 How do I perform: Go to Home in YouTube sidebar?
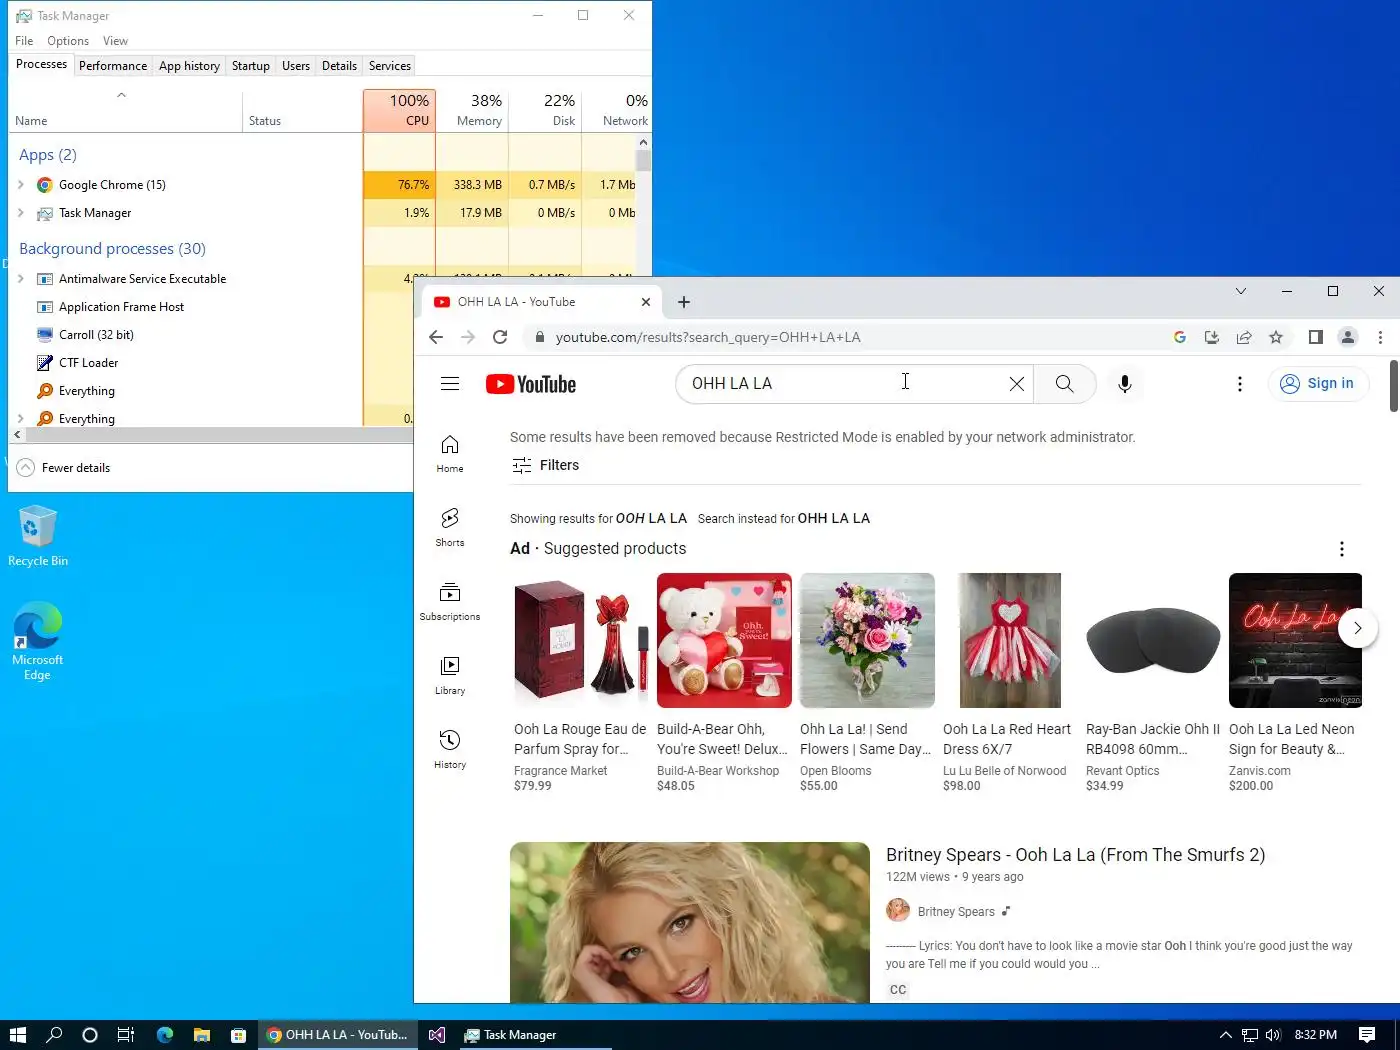pyautogui.click(x=450, y=454)
